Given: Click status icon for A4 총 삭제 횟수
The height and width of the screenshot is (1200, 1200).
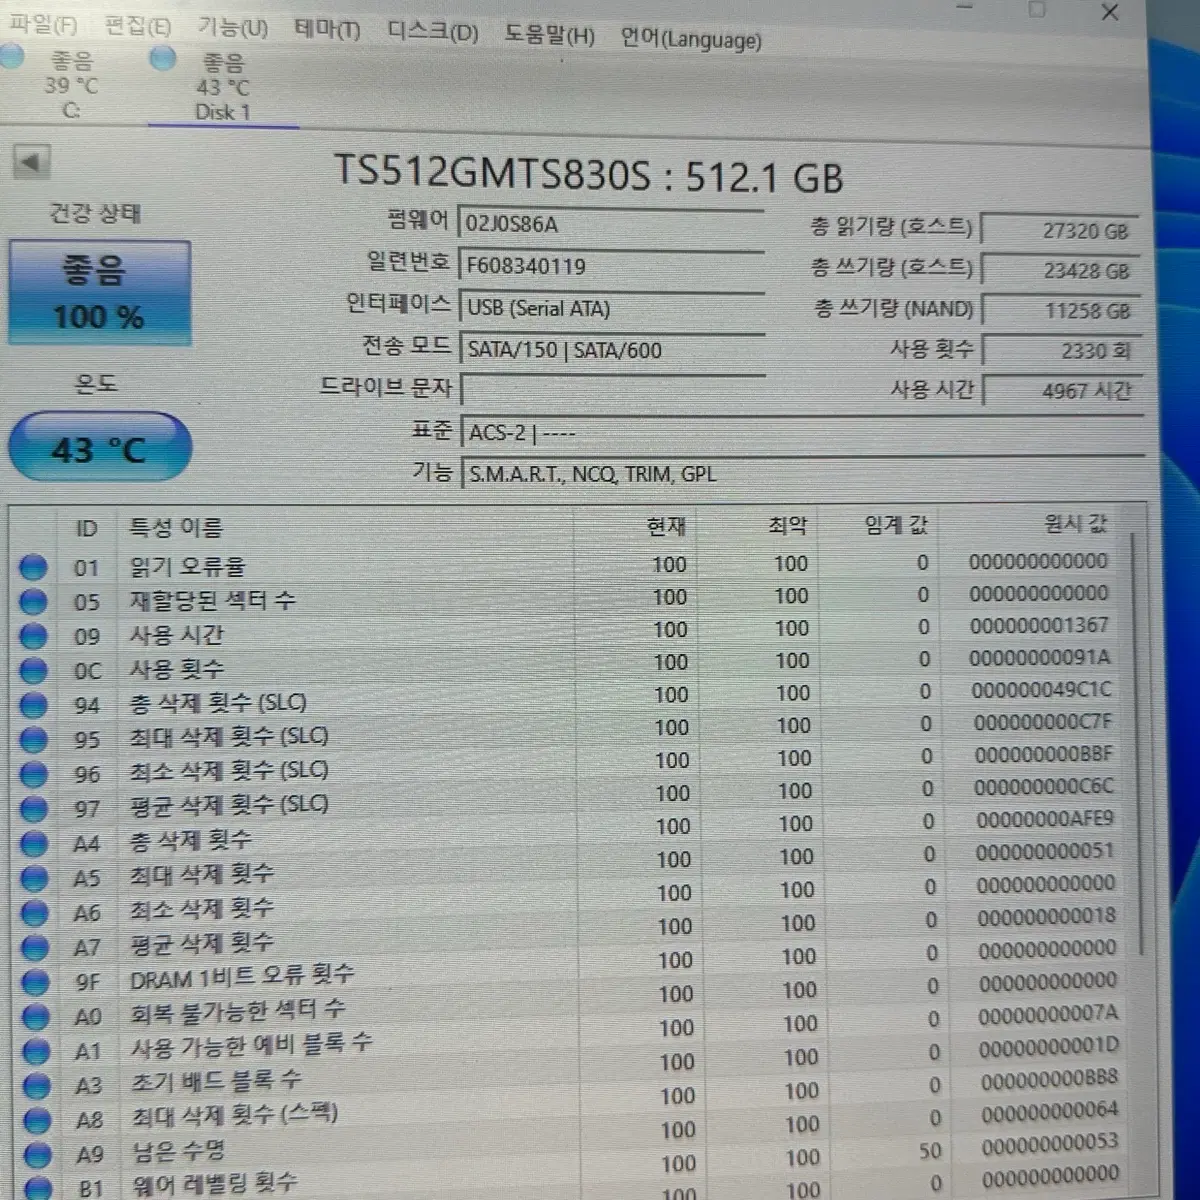Looking at the screenshot, I should pos(34,844).
